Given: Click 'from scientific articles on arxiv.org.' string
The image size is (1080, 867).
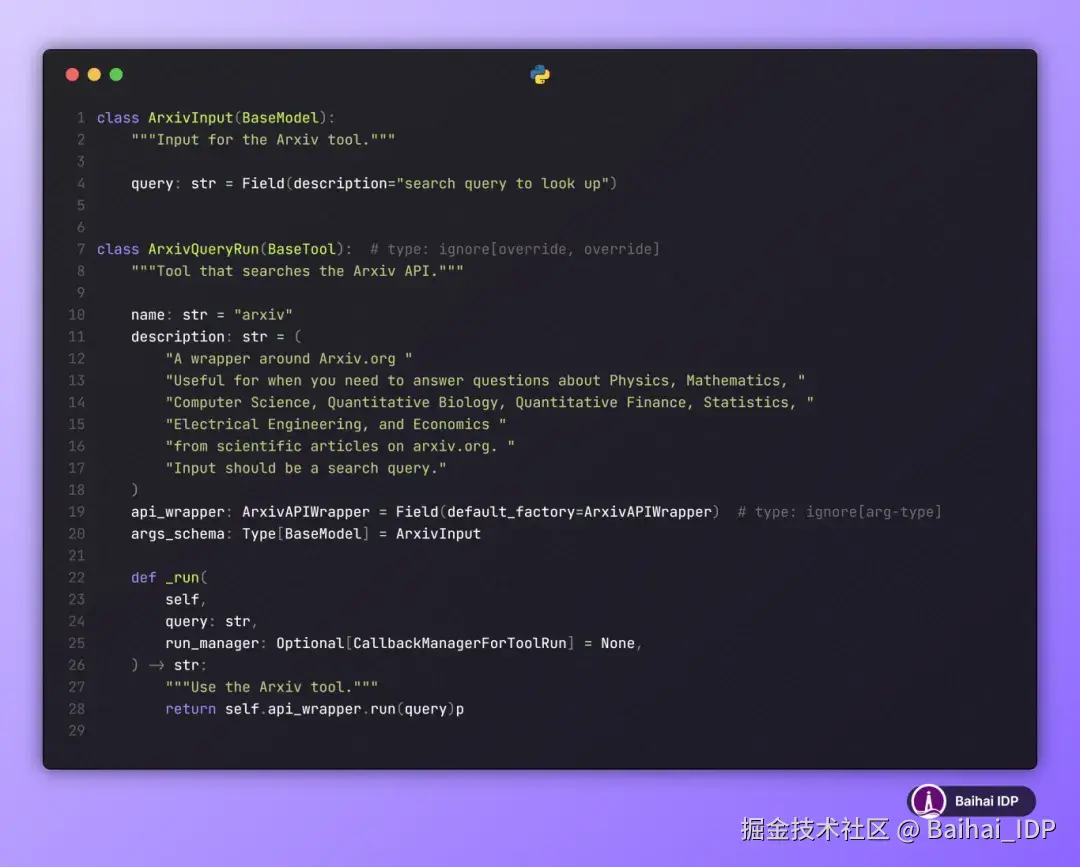Looking at the screenshot, I should [x=340, y=447].
